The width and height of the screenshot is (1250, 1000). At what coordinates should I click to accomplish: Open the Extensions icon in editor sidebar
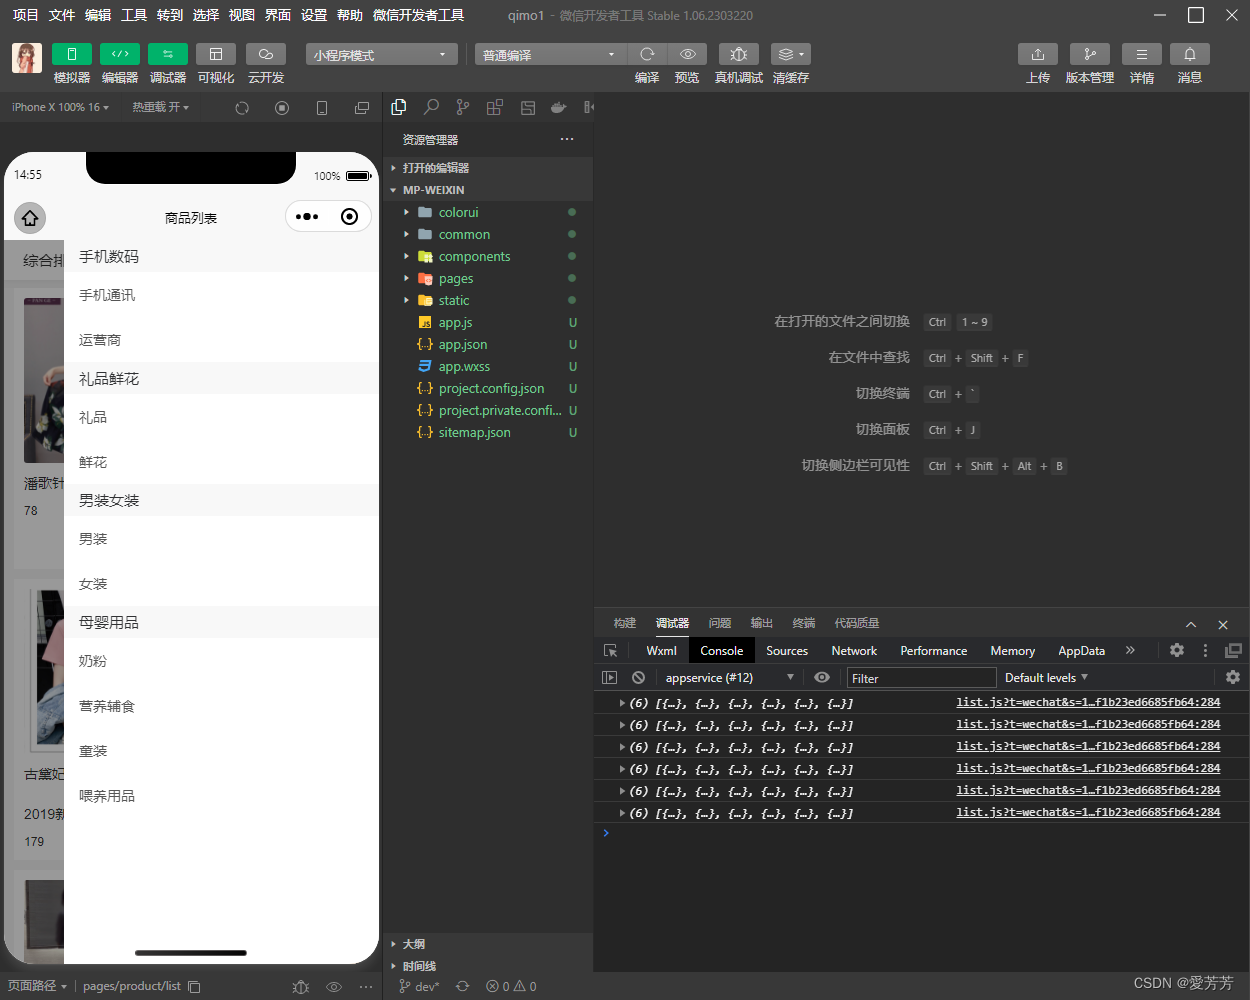click(494, 107)
